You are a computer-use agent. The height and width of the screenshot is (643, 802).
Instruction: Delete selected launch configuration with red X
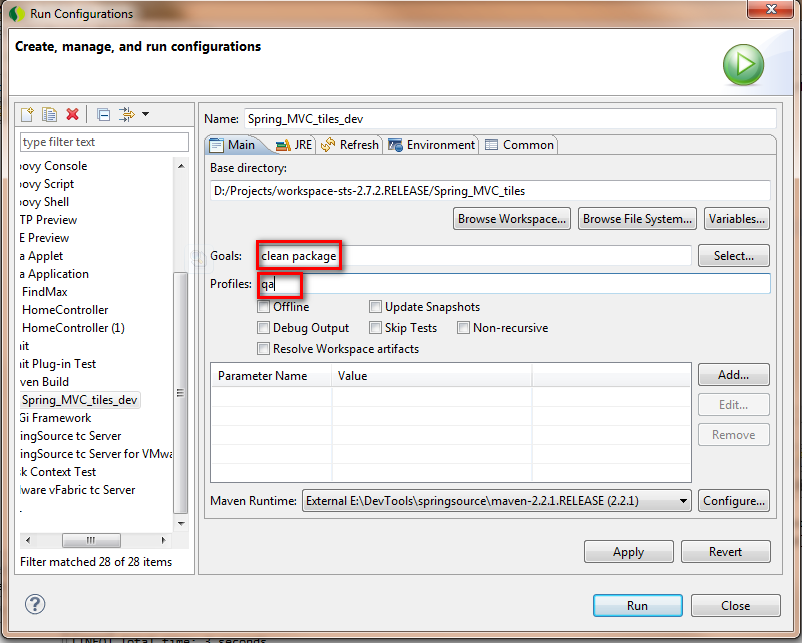pos(73,114)
